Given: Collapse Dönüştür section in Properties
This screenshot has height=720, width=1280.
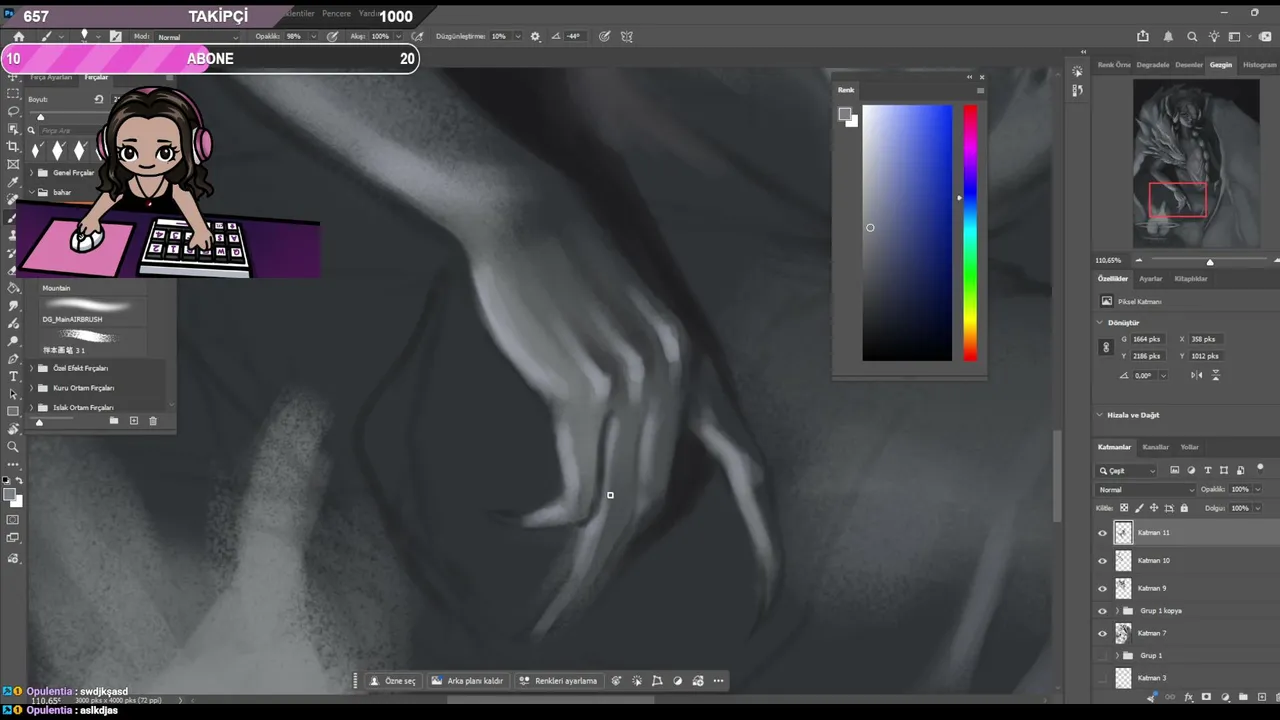Looking at the screenshot, I should [1100, 323].
